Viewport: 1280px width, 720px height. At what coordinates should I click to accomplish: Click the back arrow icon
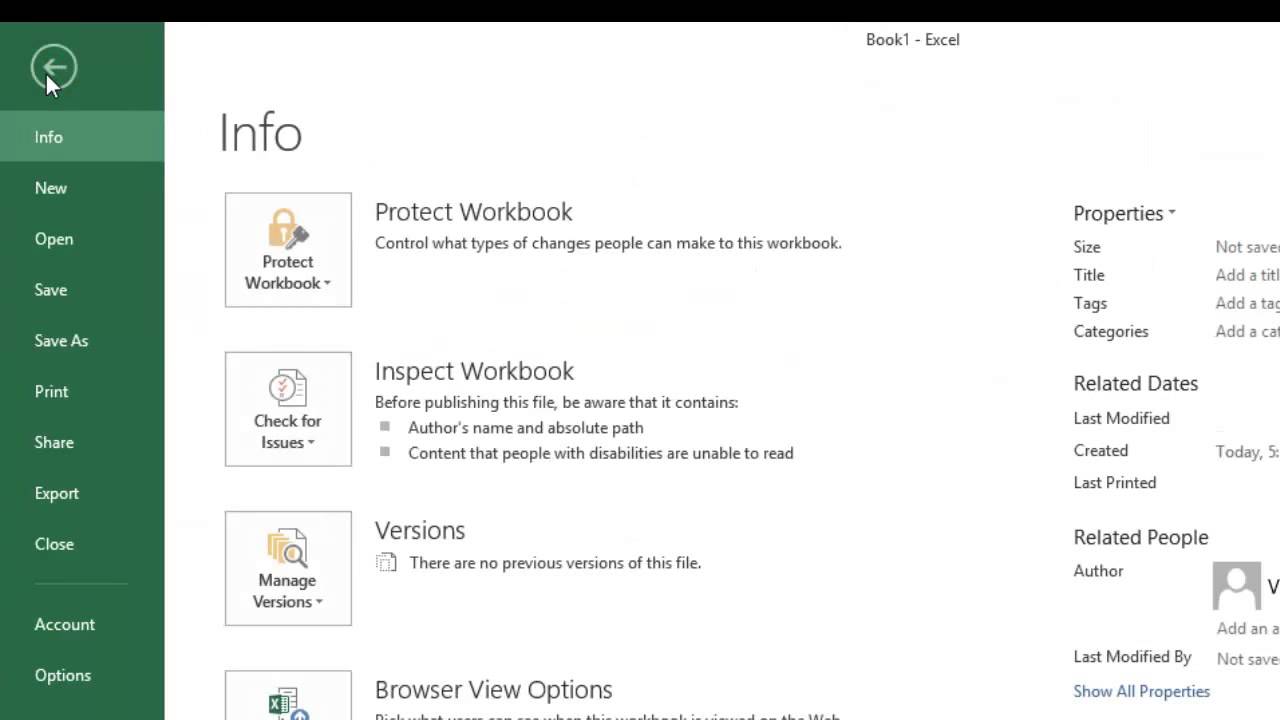pos(53,68)
